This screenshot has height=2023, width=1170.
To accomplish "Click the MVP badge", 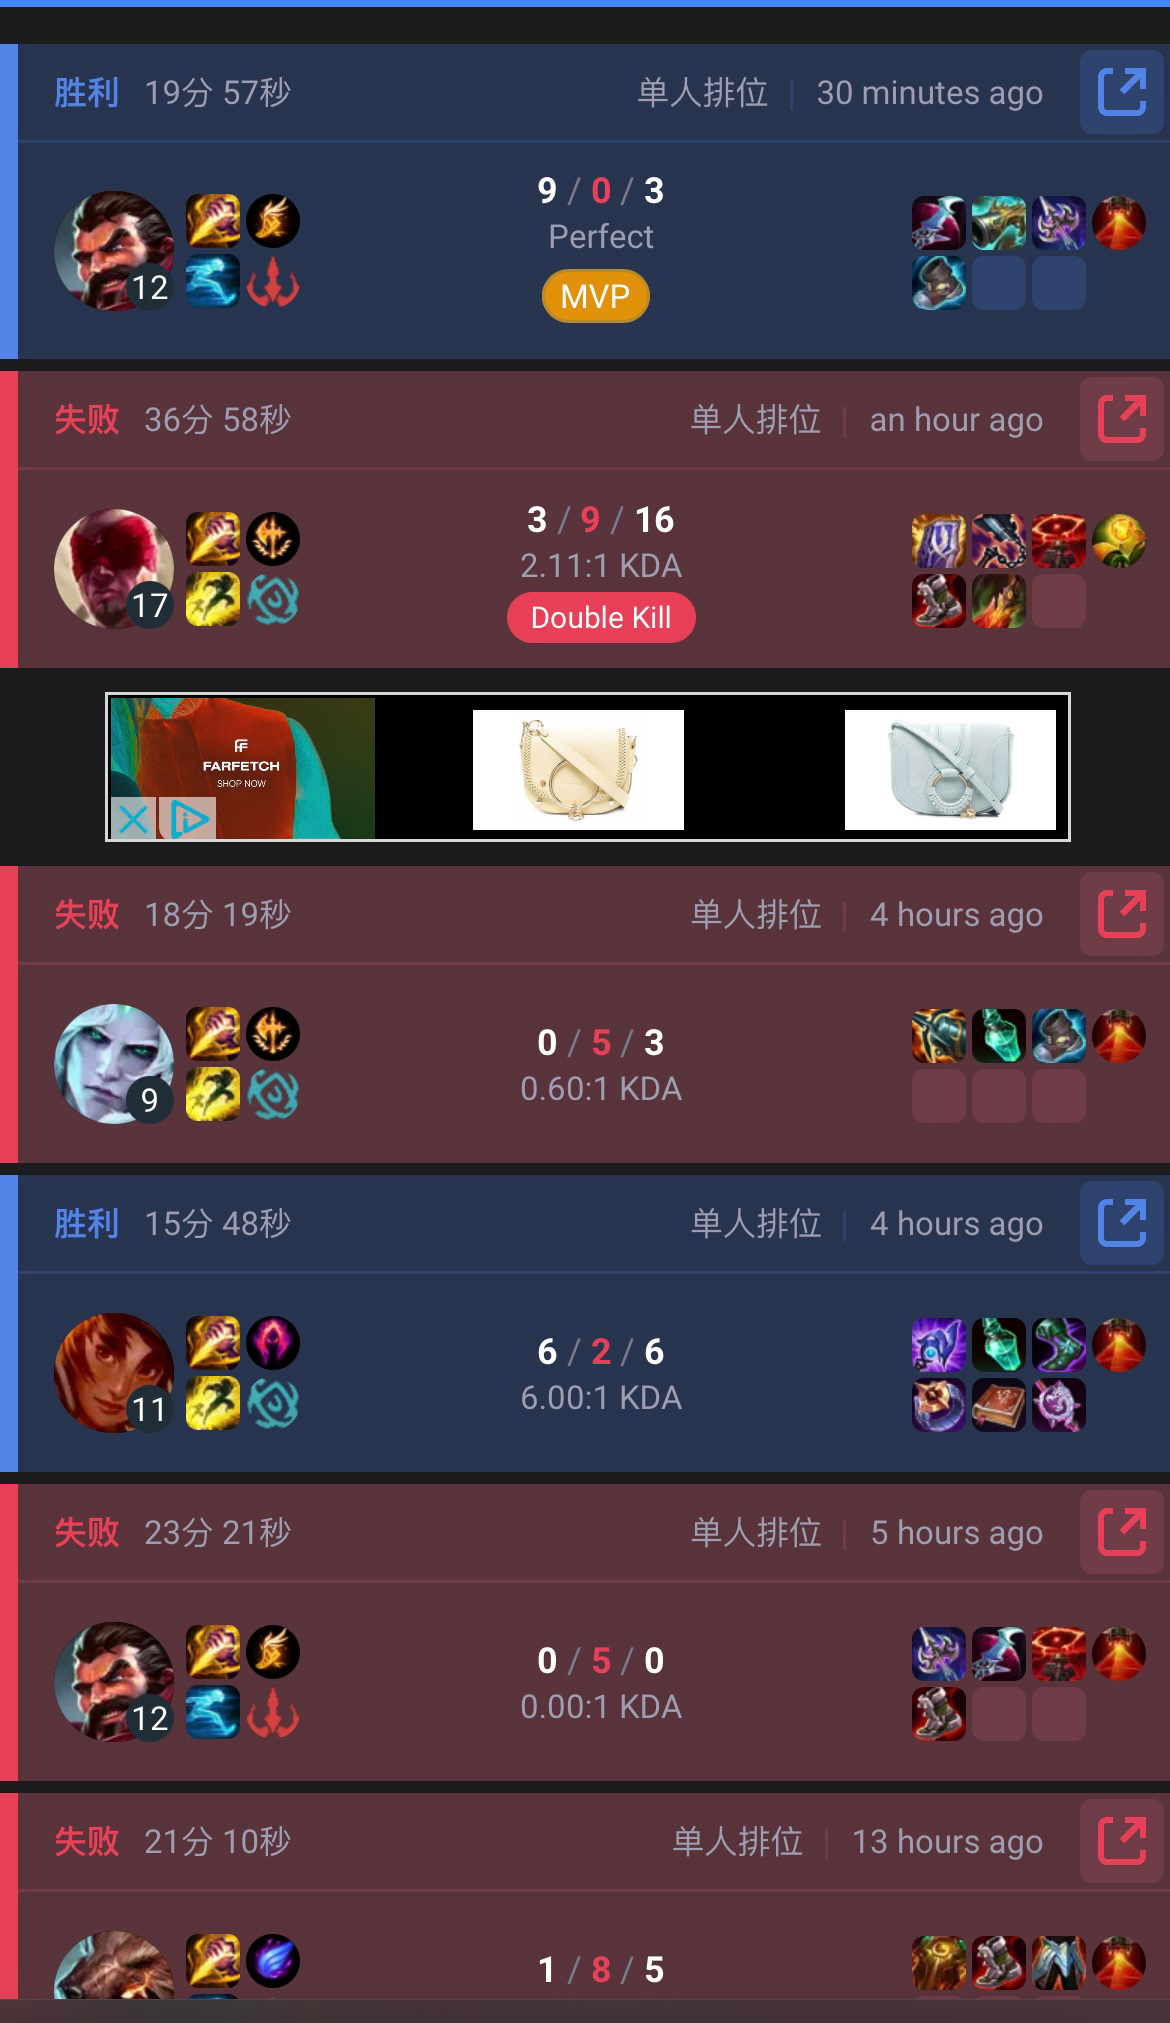I will click(596, 297).
